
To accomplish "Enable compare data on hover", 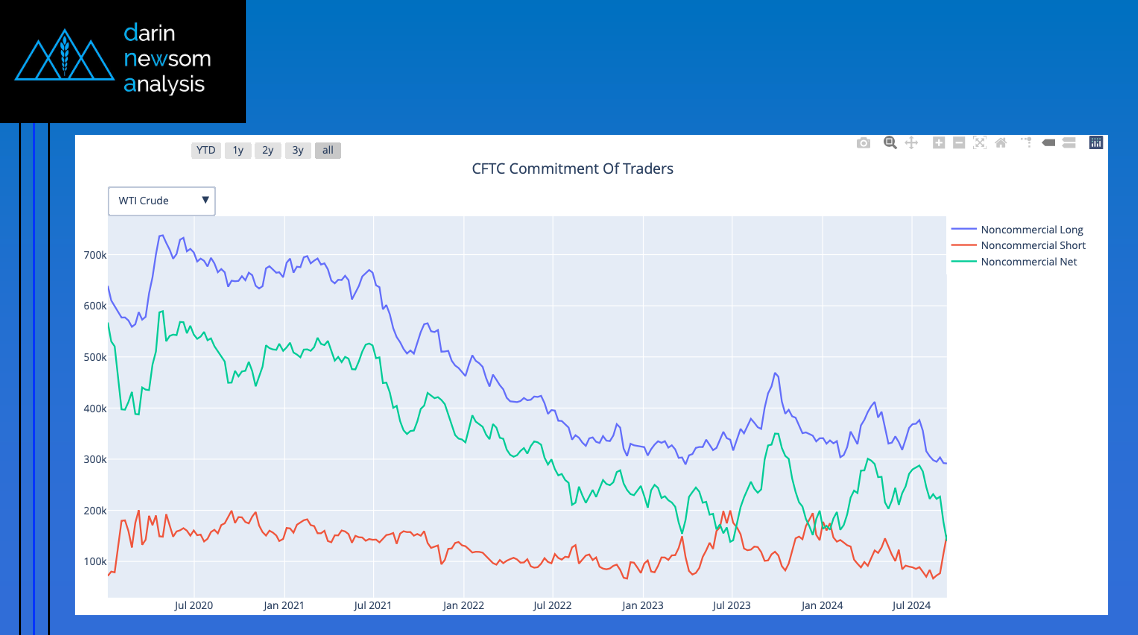I will pyautogui.click(x=1069, y=143).
